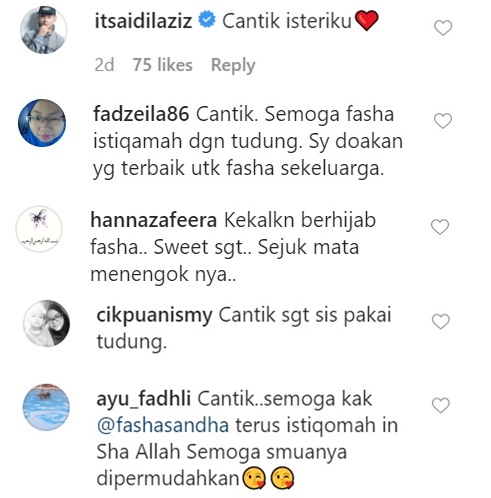The height and width of the screenshot is (498, 491).
Task: Click the verified badge next to itsaidilaziz
Action: tap(207, 20)
